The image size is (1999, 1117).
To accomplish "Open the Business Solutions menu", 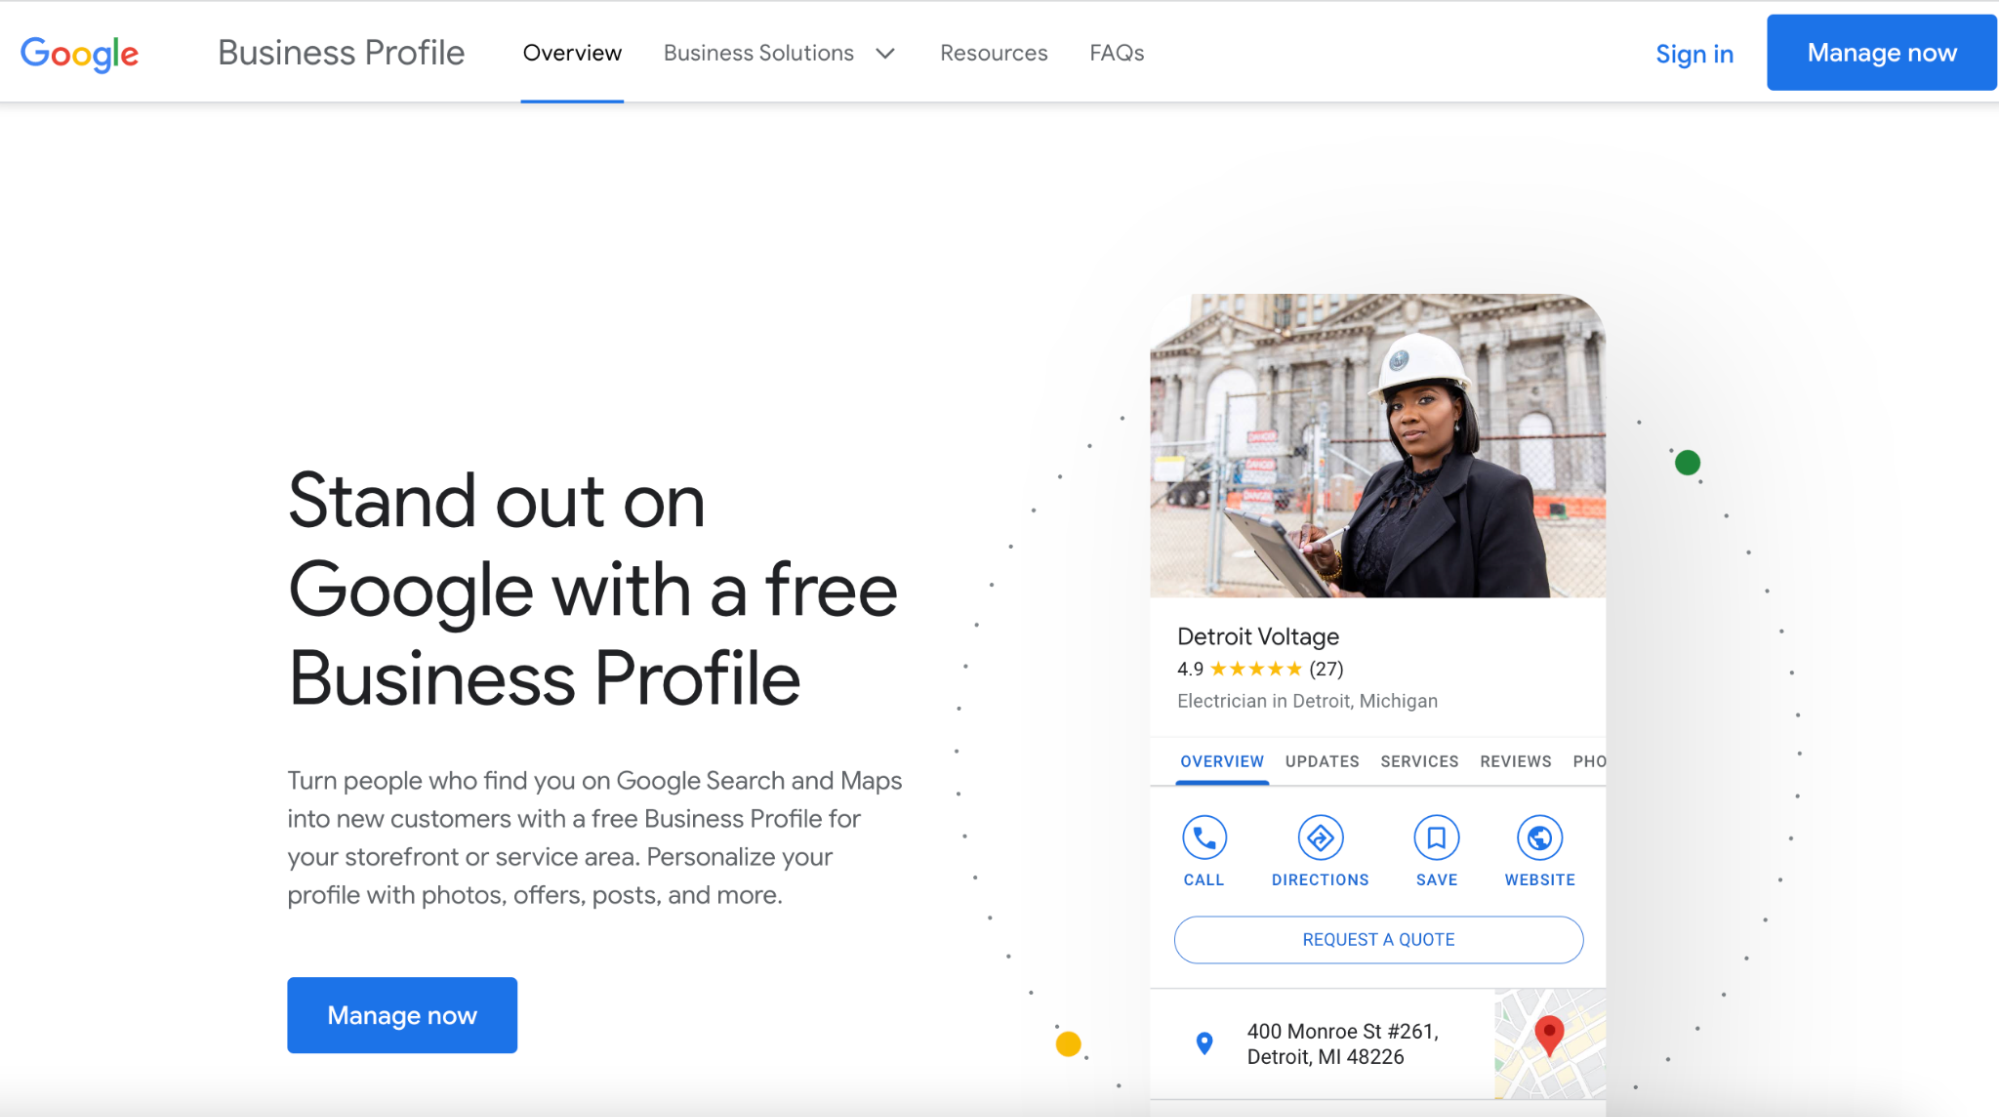I will [759, 53].
